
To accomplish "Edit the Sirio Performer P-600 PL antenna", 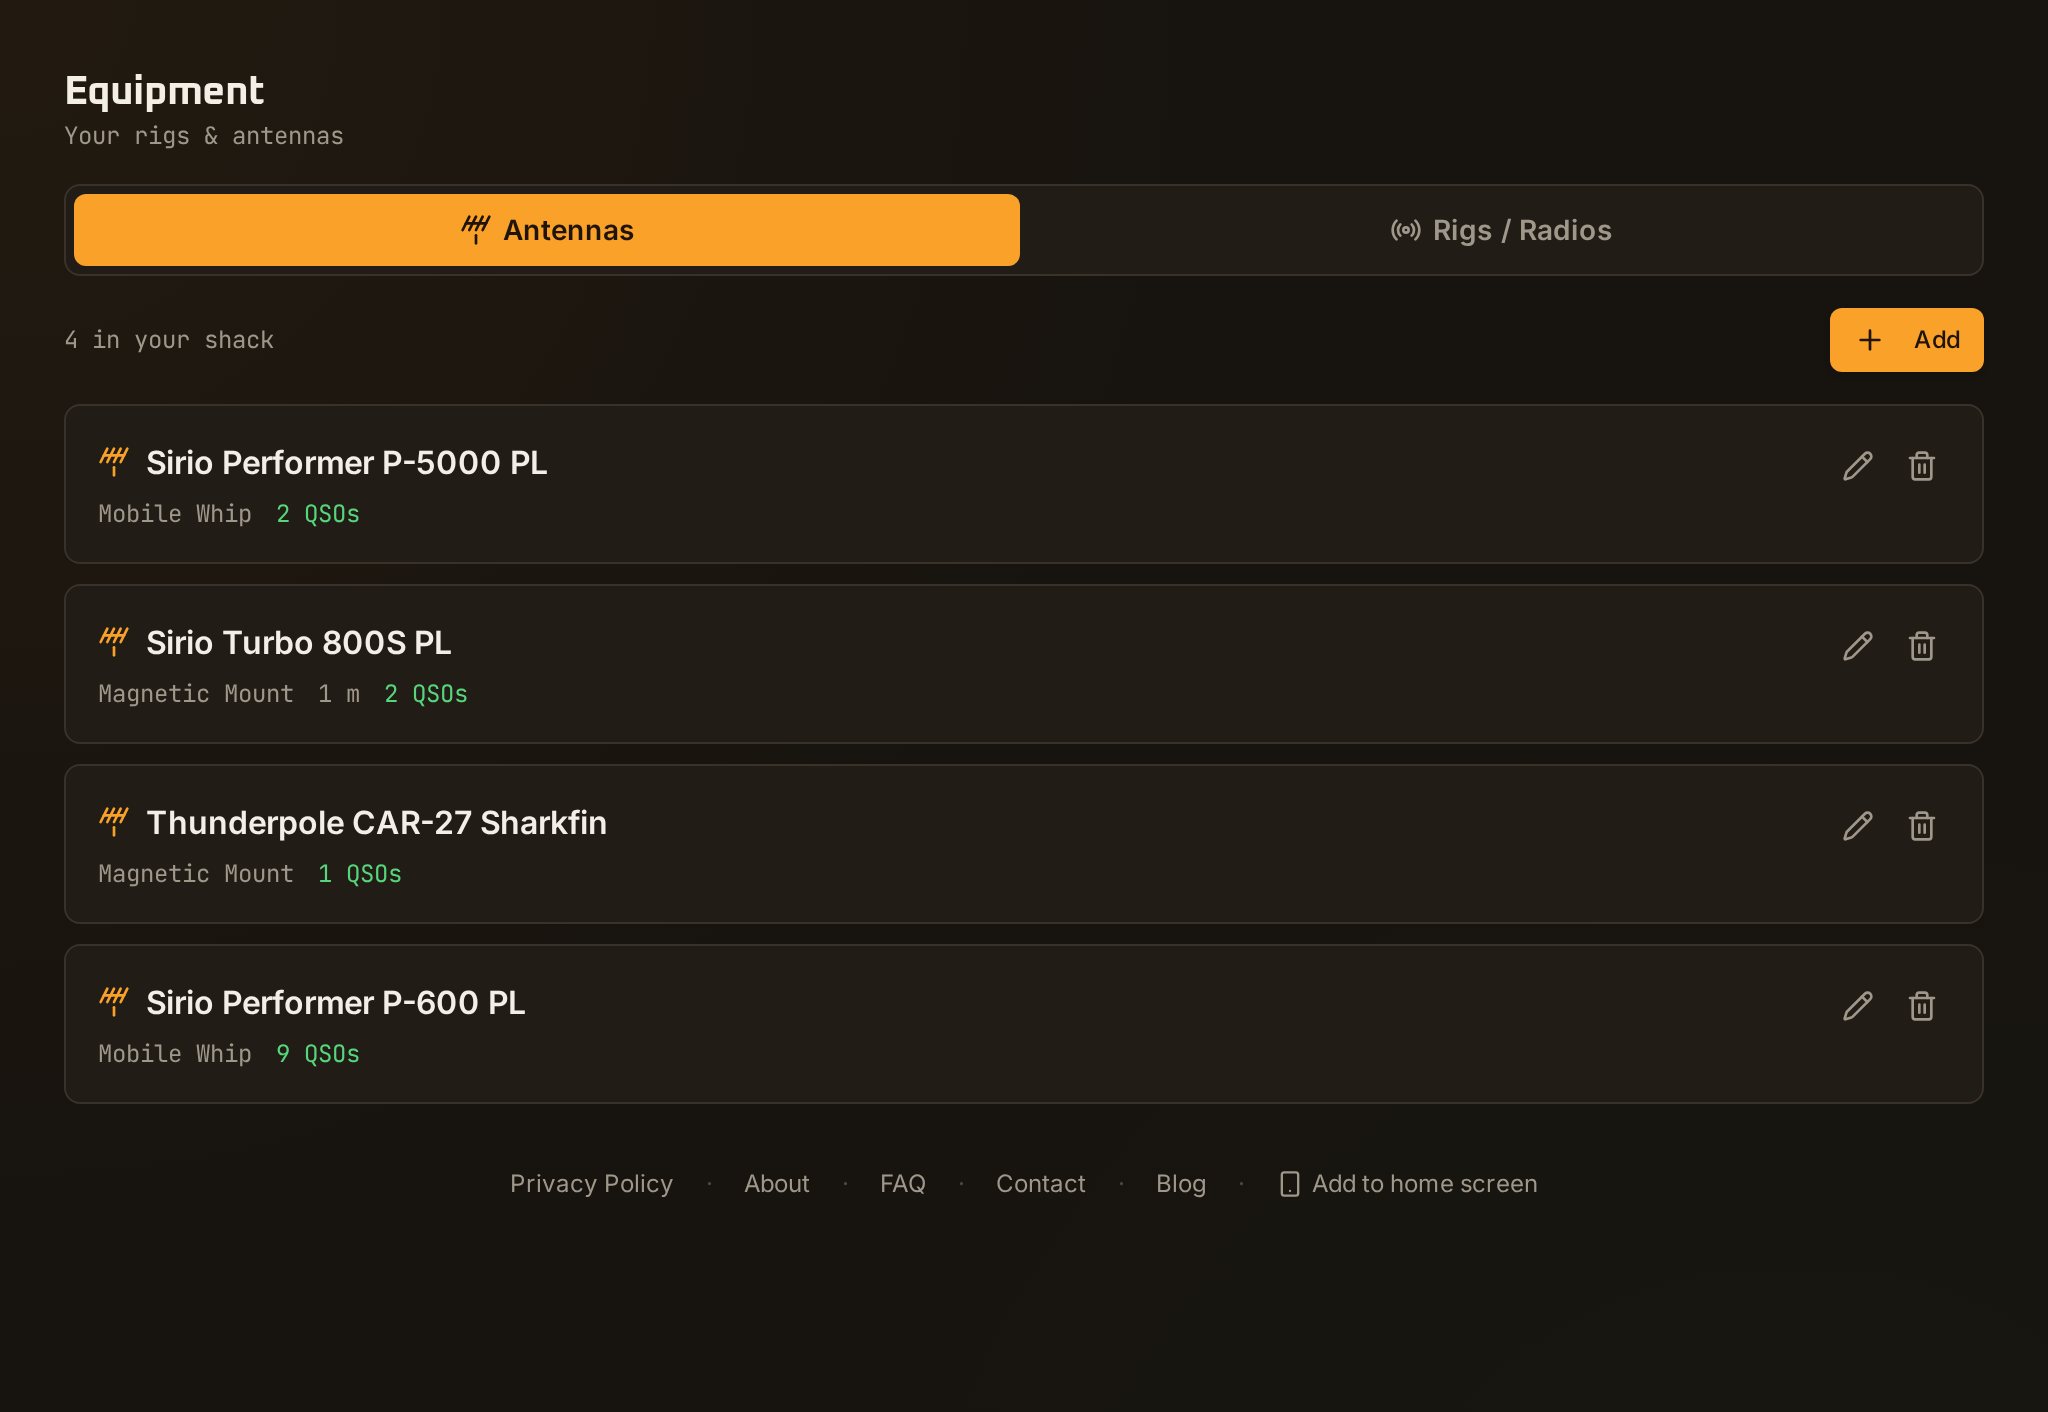I will tap(1857, 1006).
